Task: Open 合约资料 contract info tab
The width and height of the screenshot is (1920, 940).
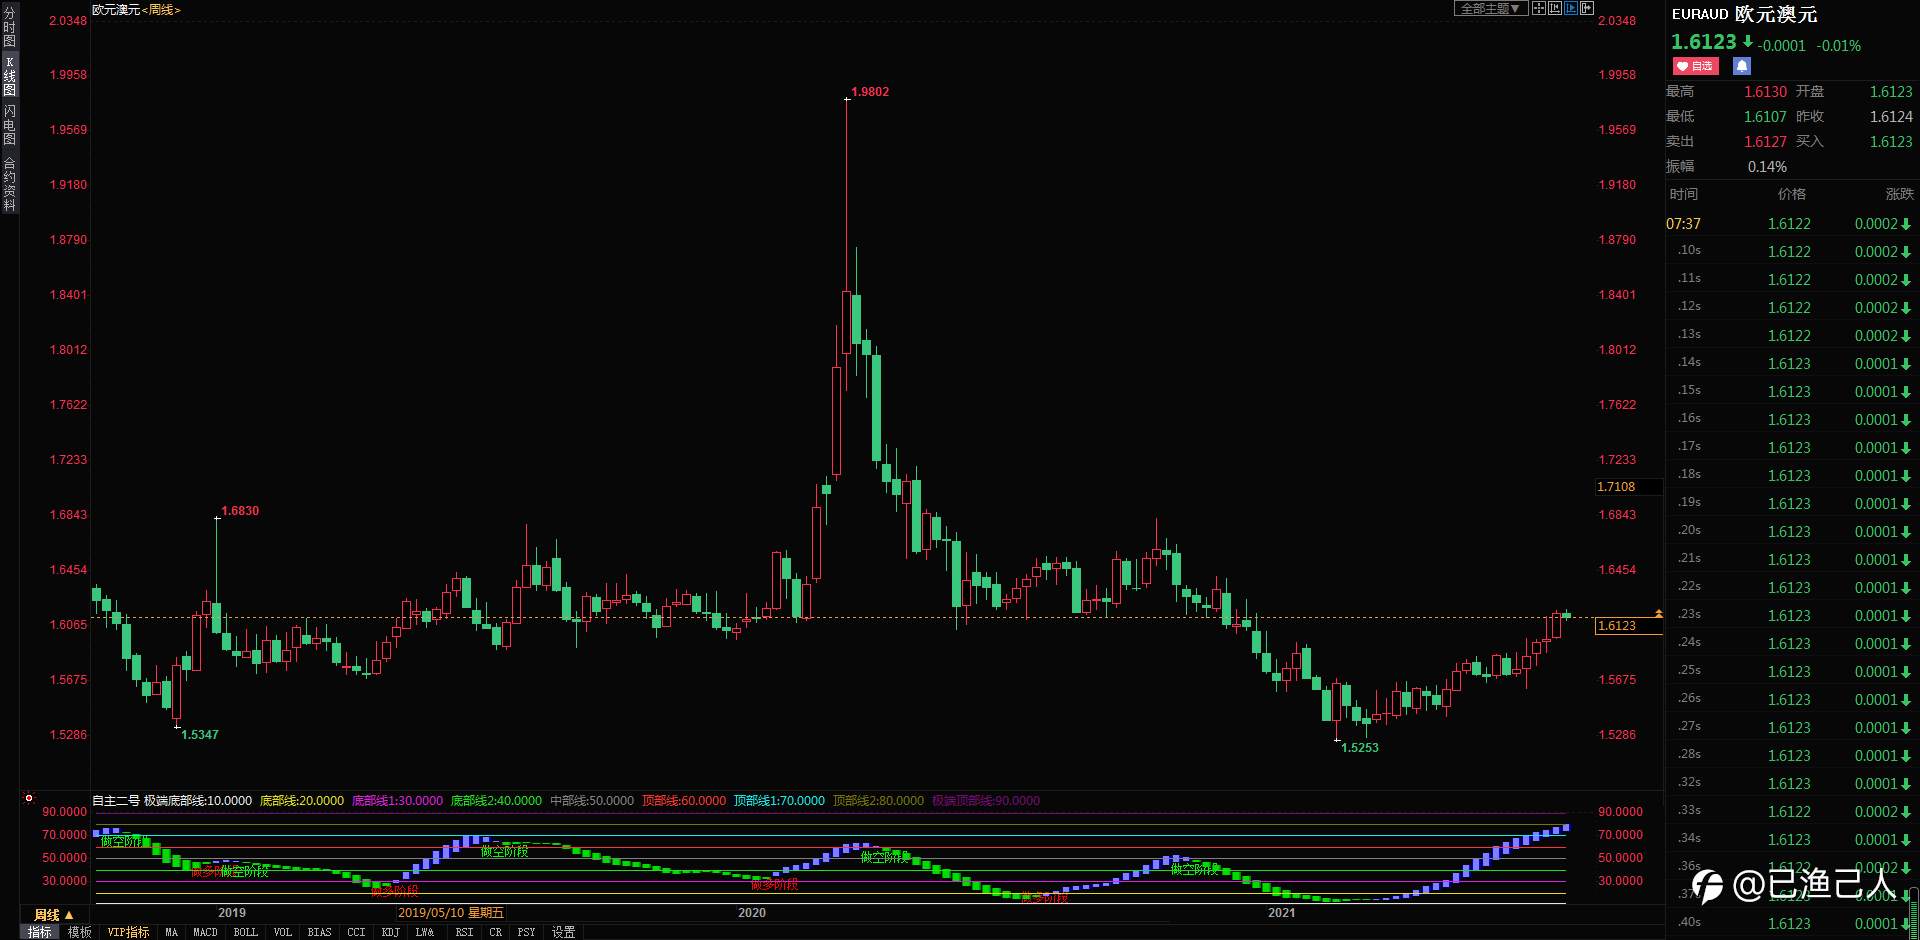Action: pos(9,183)
